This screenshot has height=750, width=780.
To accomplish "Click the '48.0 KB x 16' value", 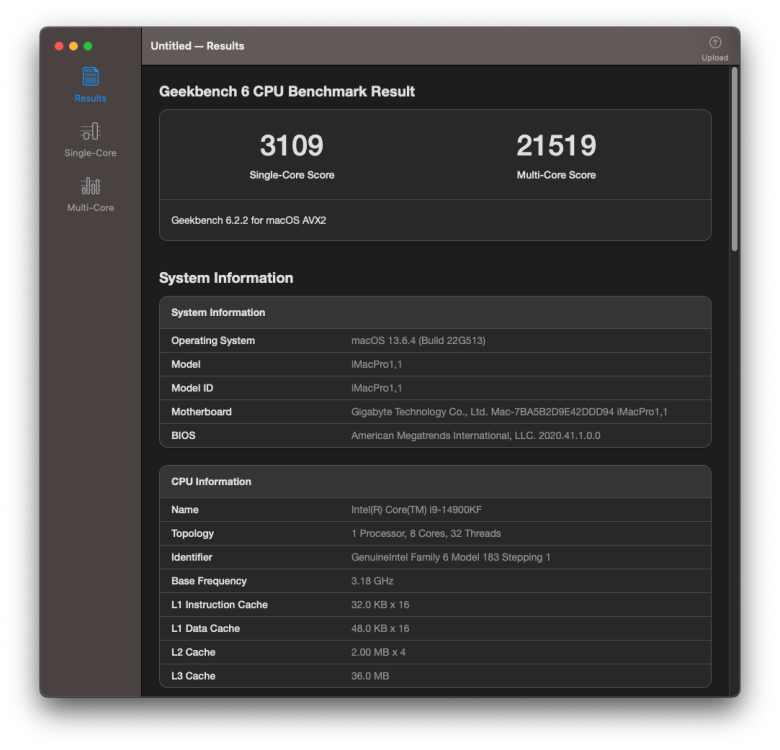I will point(380,629).
